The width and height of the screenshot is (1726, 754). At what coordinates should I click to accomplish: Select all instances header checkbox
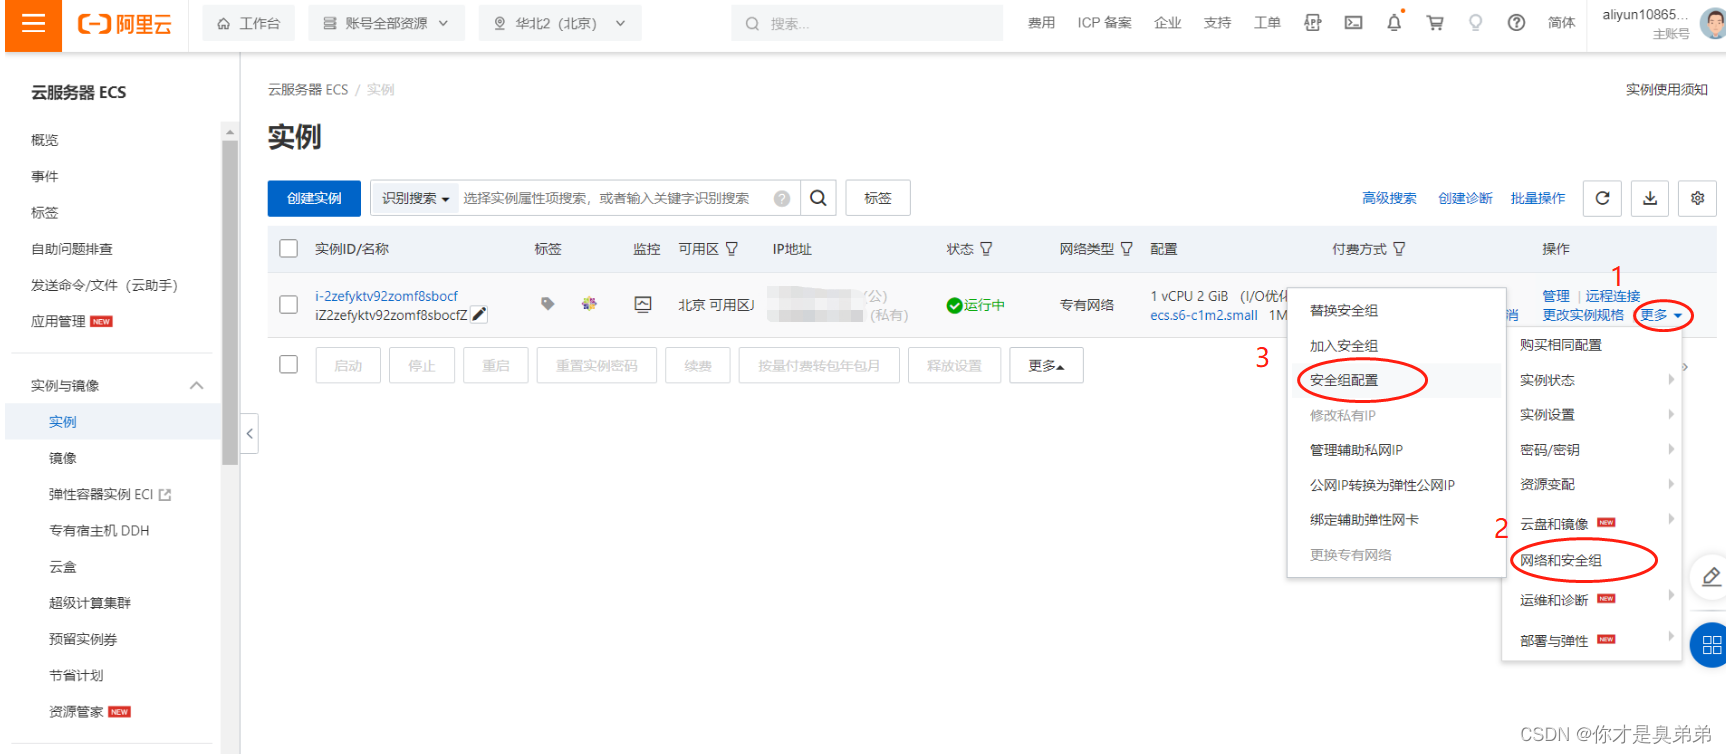tap(289, 249)
